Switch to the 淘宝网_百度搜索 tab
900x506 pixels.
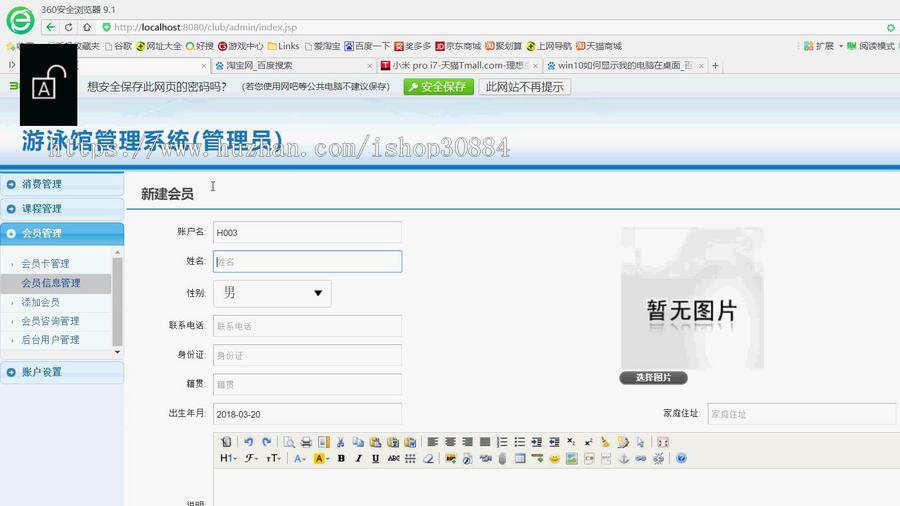[x=293, y=65]
